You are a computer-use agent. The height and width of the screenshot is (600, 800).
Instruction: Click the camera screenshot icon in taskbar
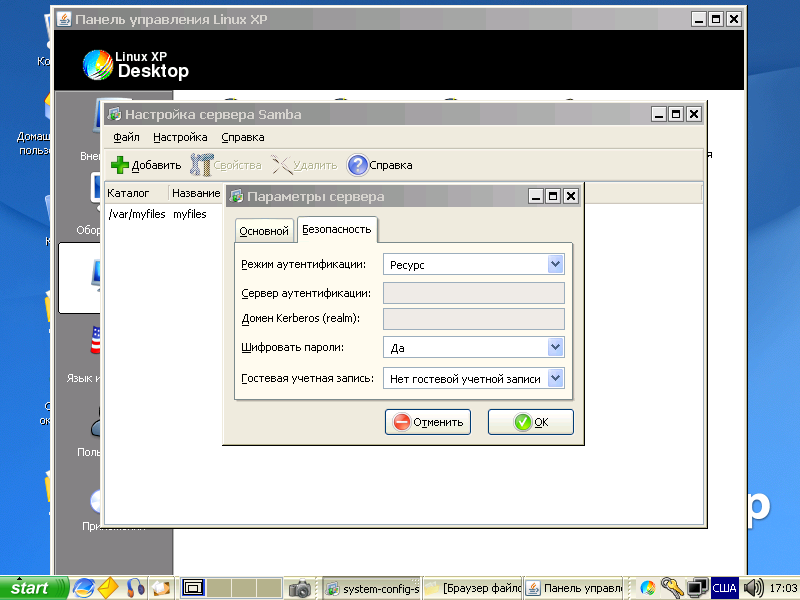[300, 589]
